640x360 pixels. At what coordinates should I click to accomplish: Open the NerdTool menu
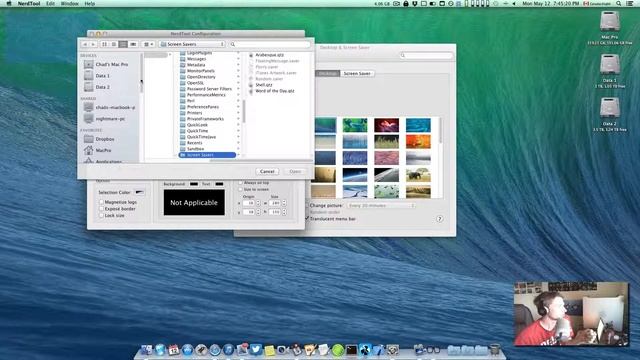point(29,4)
